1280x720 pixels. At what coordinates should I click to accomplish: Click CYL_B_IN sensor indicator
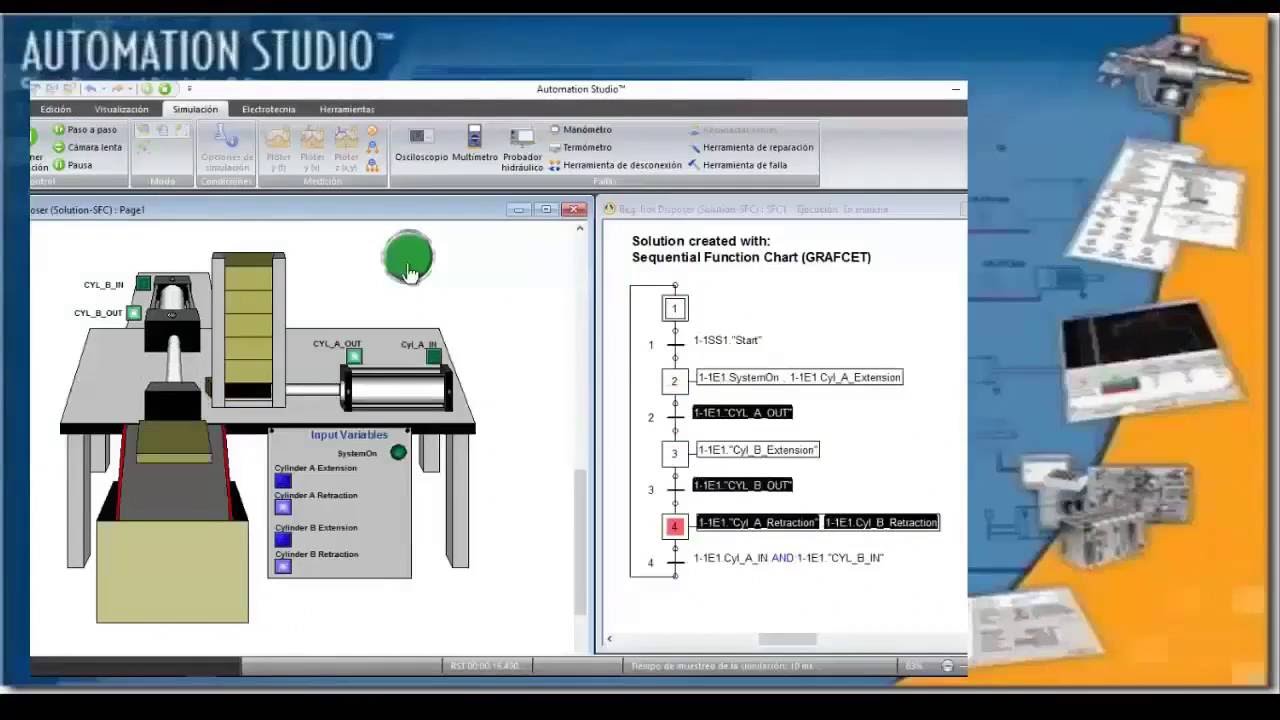pos(143,284)
